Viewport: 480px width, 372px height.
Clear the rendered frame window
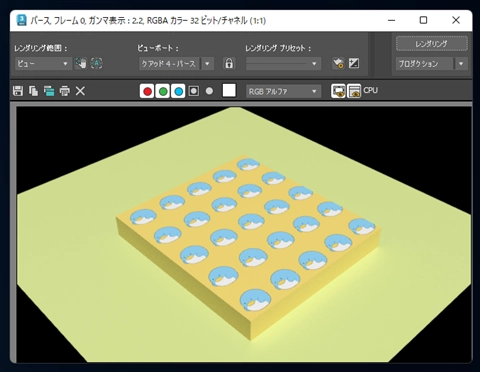tap(80, 91)
